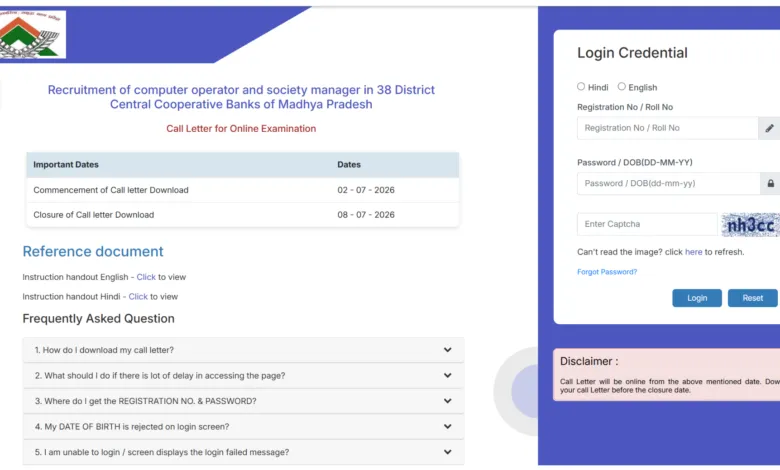Click the 'Disclaimer :' heading
The image size is (780, 470).
coord(589,362)
